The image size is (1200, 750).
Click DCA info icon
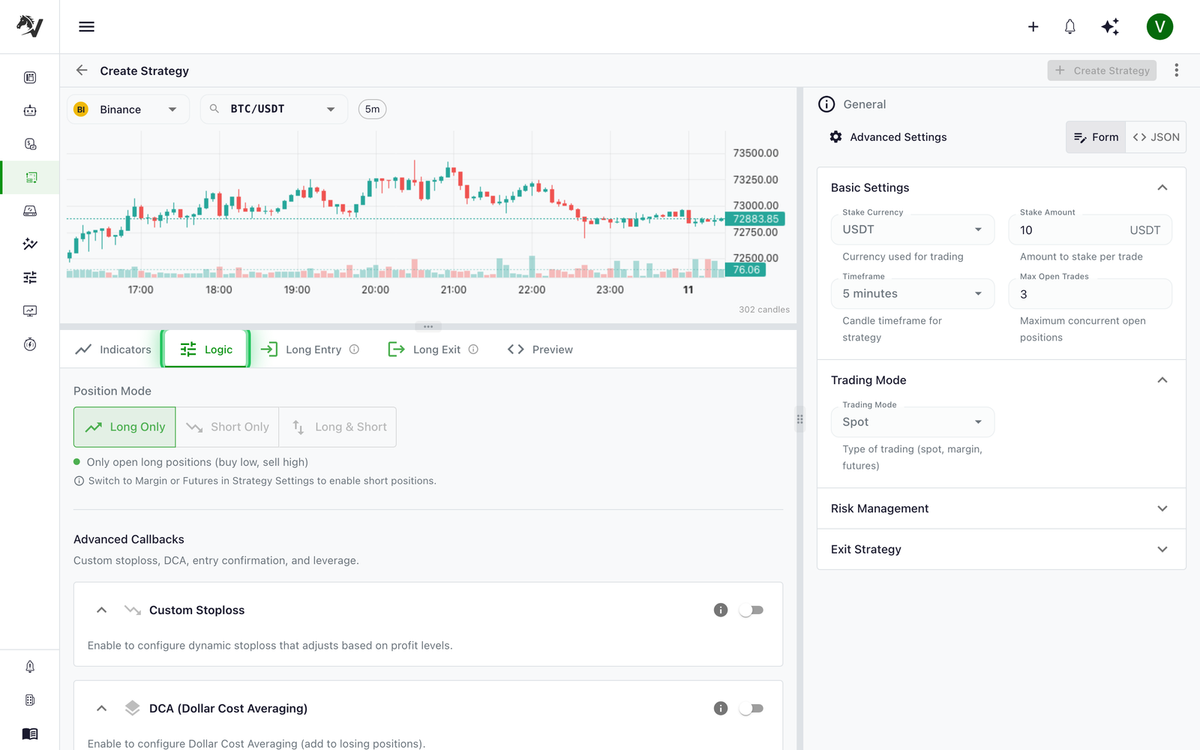point(720,708)
